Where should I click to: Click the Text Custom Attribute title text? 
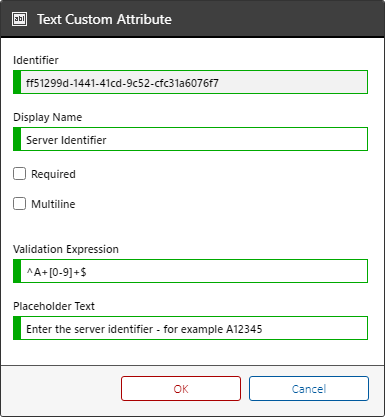[x=104, y=19]
